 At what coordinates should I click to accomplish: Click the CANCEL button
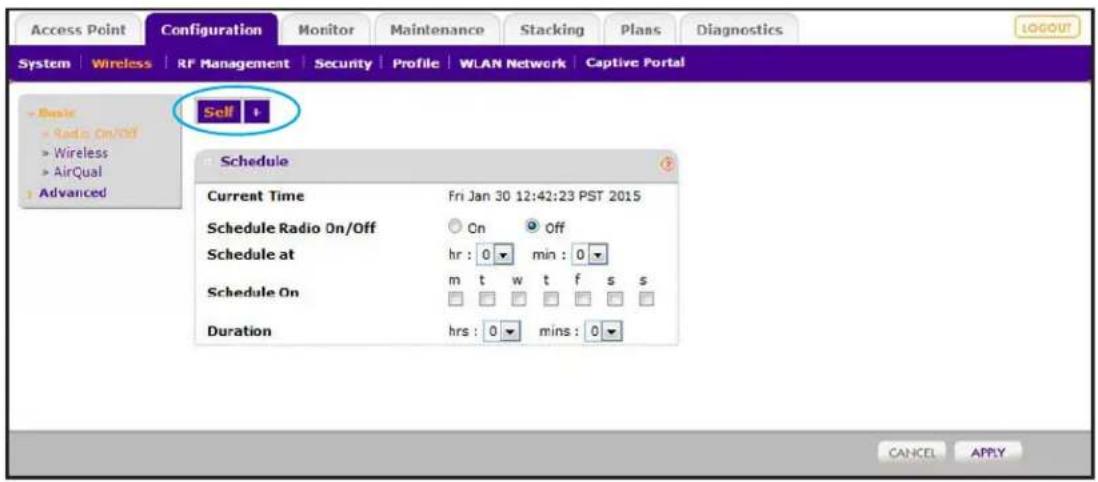[911, 453]
